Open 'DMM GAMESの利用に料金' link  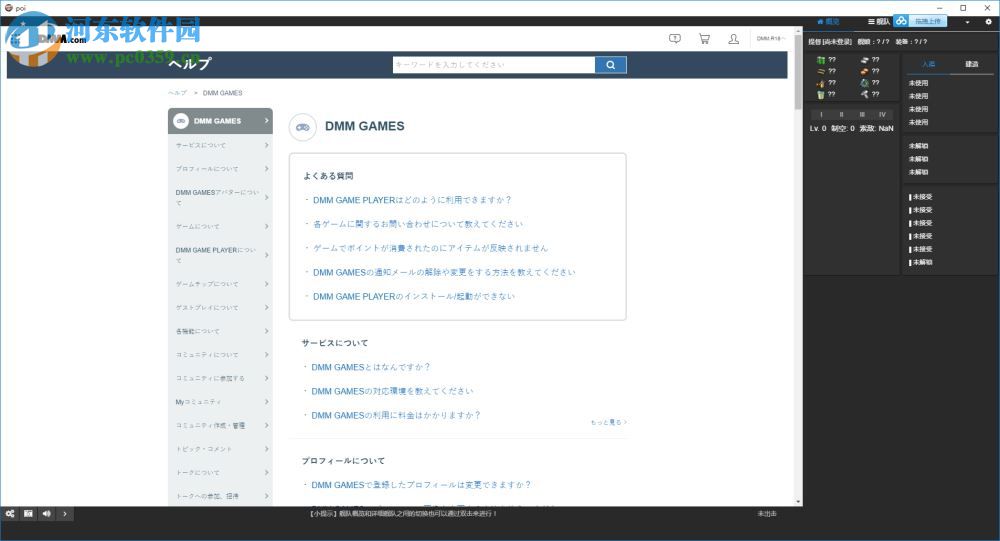point(395,415)
